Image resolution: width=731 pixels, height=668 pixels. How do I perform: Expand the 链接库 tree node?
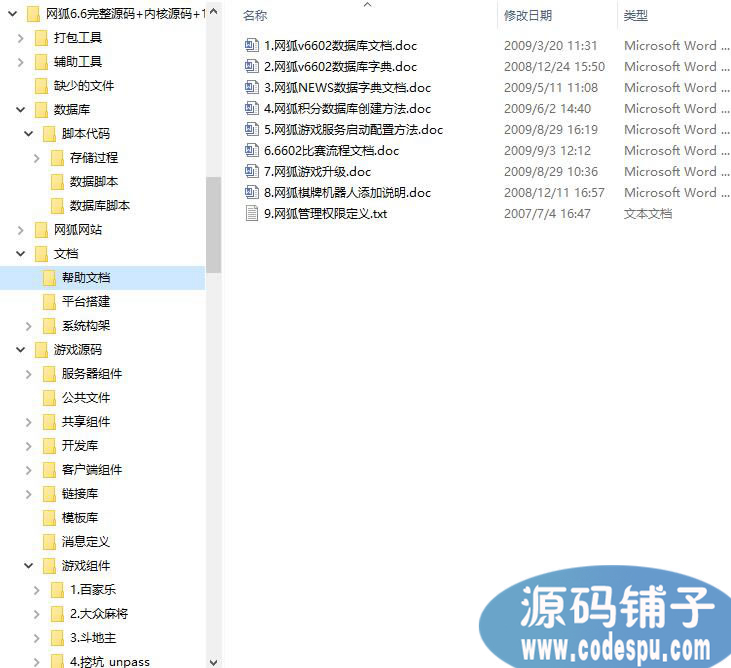coord(28,494)
